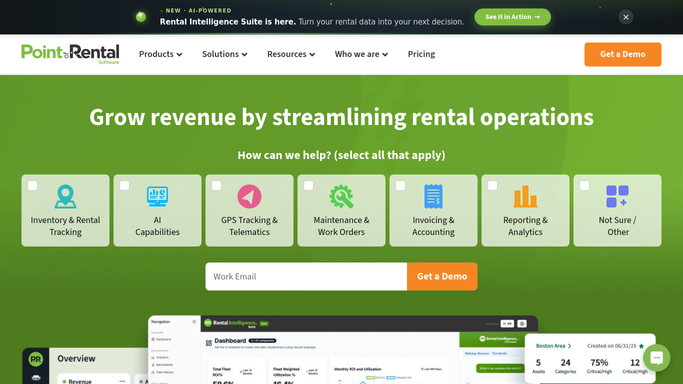Focus the Work Email field
Viewport: 683px width, 384px height.
pos(306,276)
